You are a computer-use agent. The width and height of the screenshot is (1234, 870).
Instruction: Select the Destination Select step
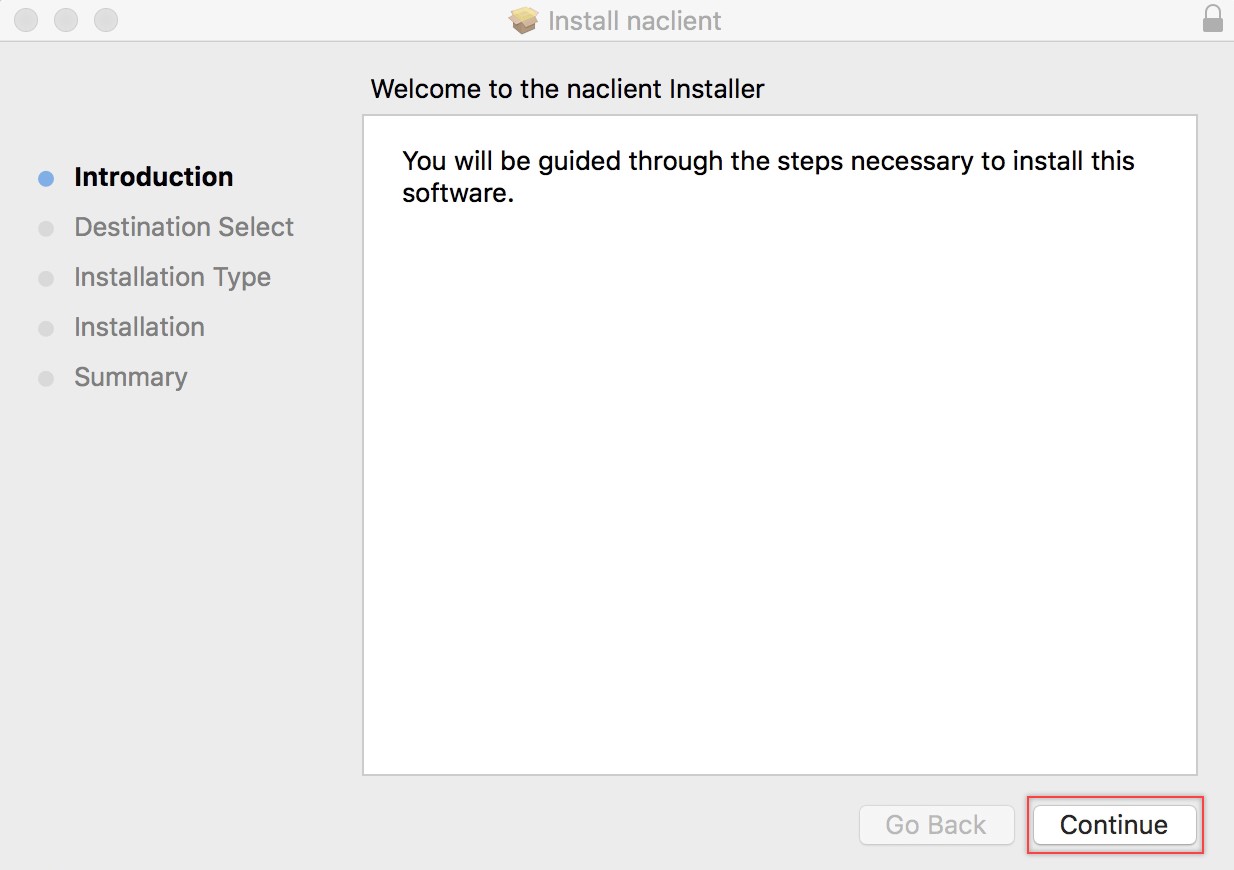coord(184,227)
